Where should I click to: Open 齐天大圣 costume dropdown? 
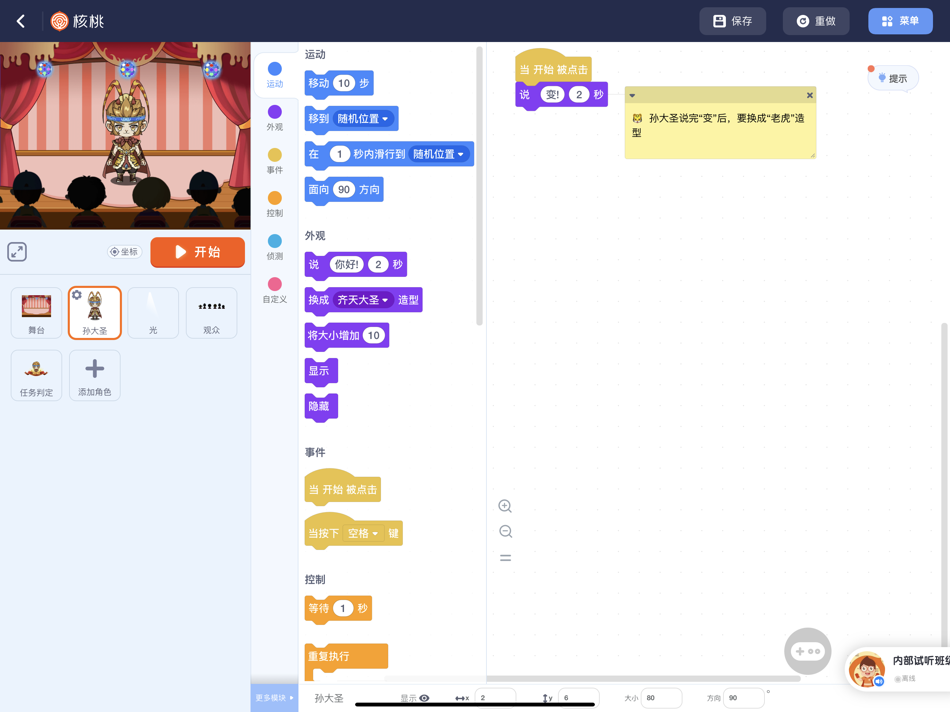point(363,300)
